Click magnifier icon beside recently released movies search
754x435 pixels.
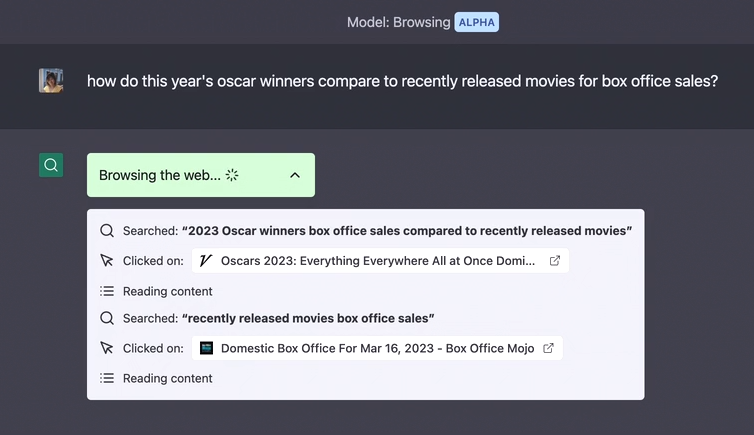(x=107, y=318)
